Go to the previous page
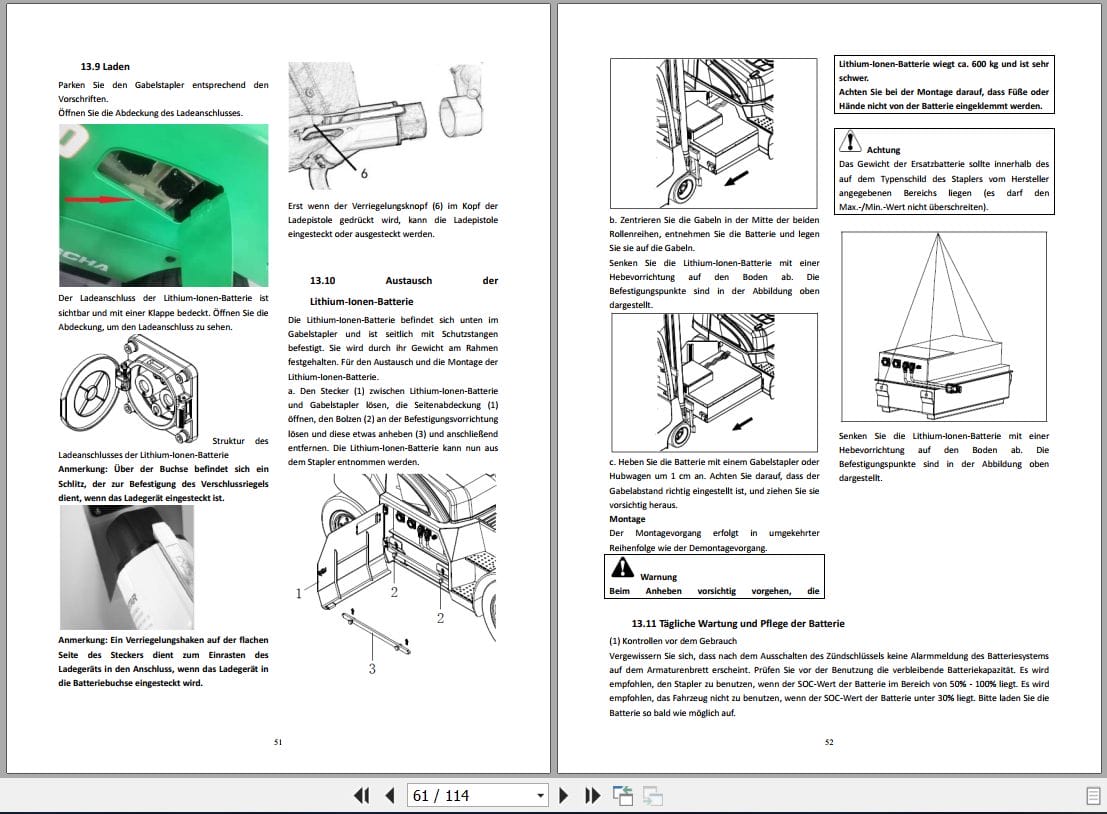 388,795
